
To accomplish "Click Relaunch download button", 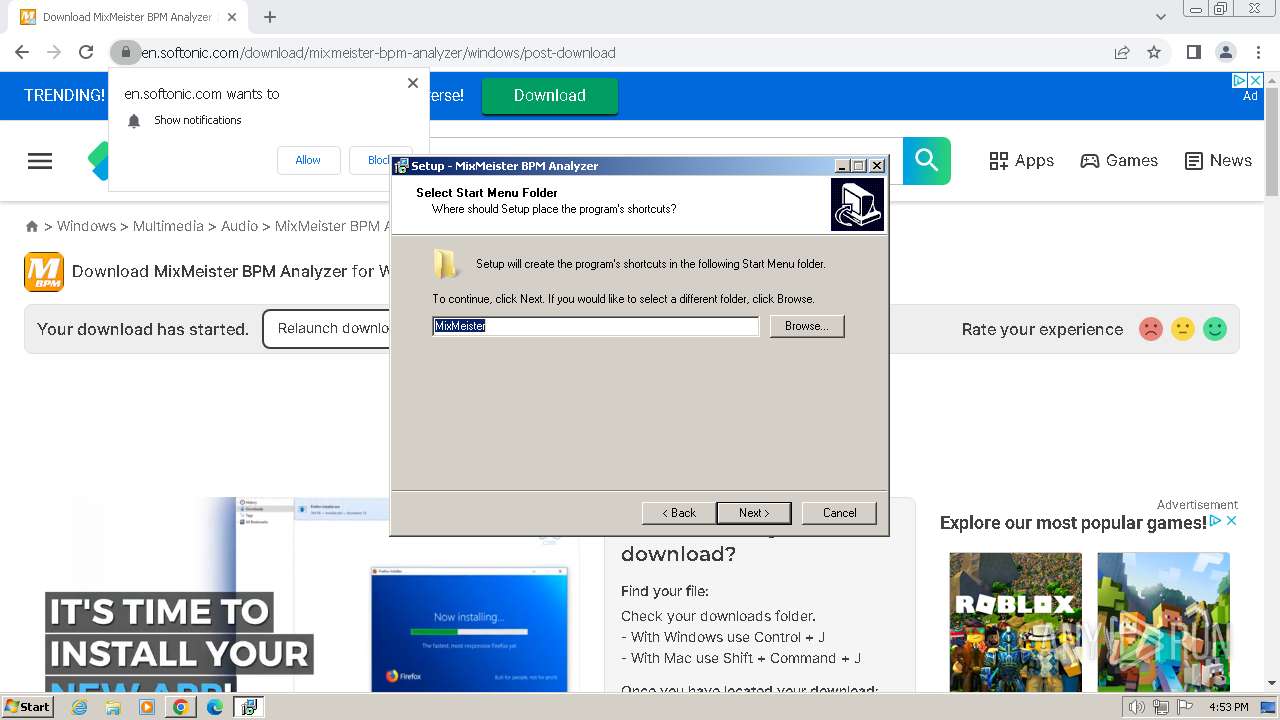I will [x=328, y=328].
